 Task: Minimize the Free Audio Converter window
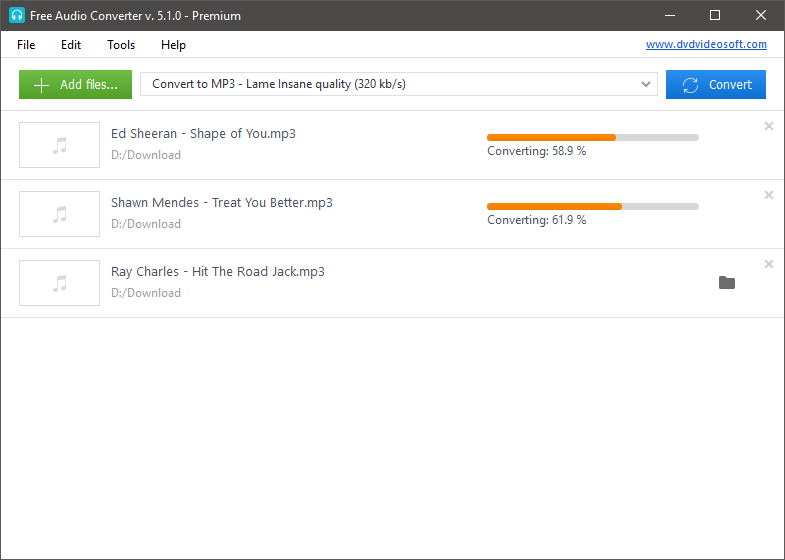point(670,16)
